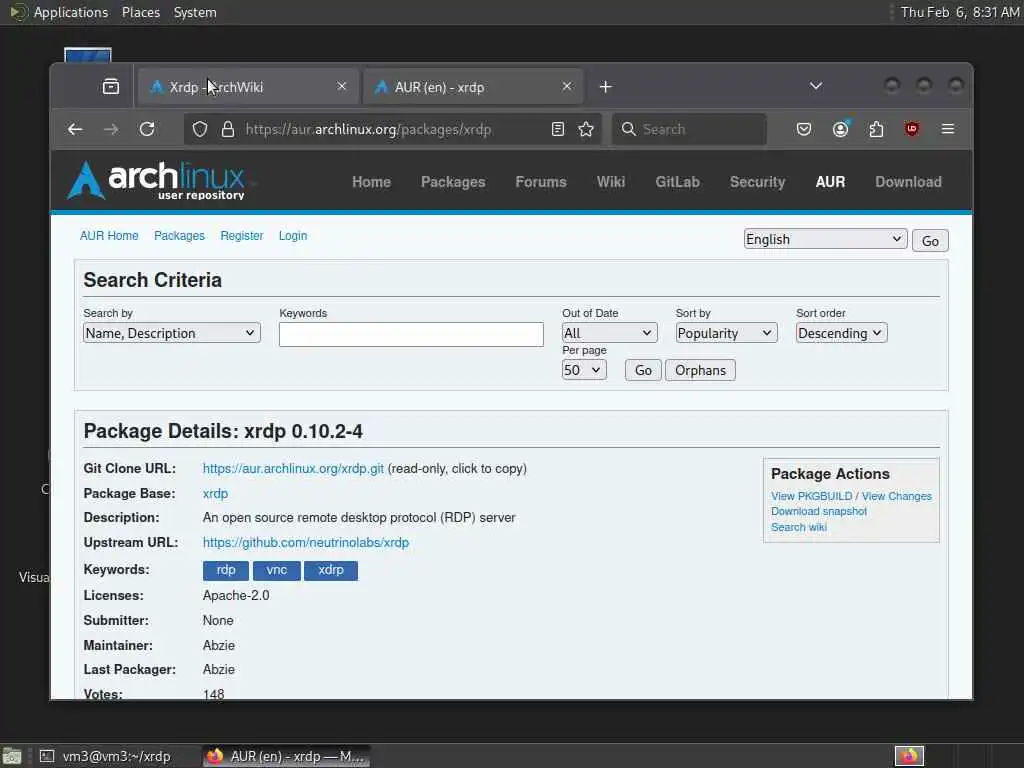Open the Firefox hamburger menu
Viewport: 1024px width, 768px height.
pyautogui.click(x=948, y=129)
